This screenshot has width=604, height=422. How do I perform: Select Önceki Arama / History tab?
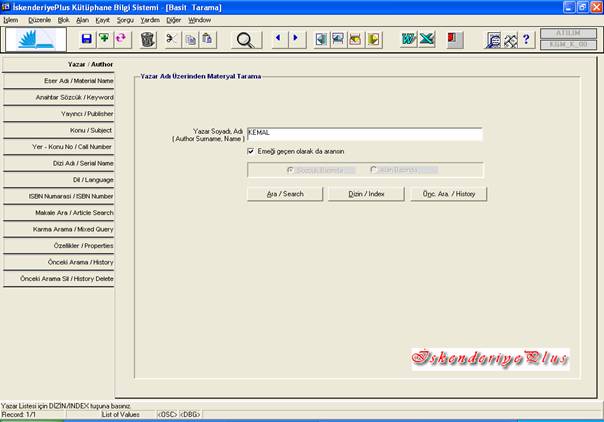pos(59,262)
